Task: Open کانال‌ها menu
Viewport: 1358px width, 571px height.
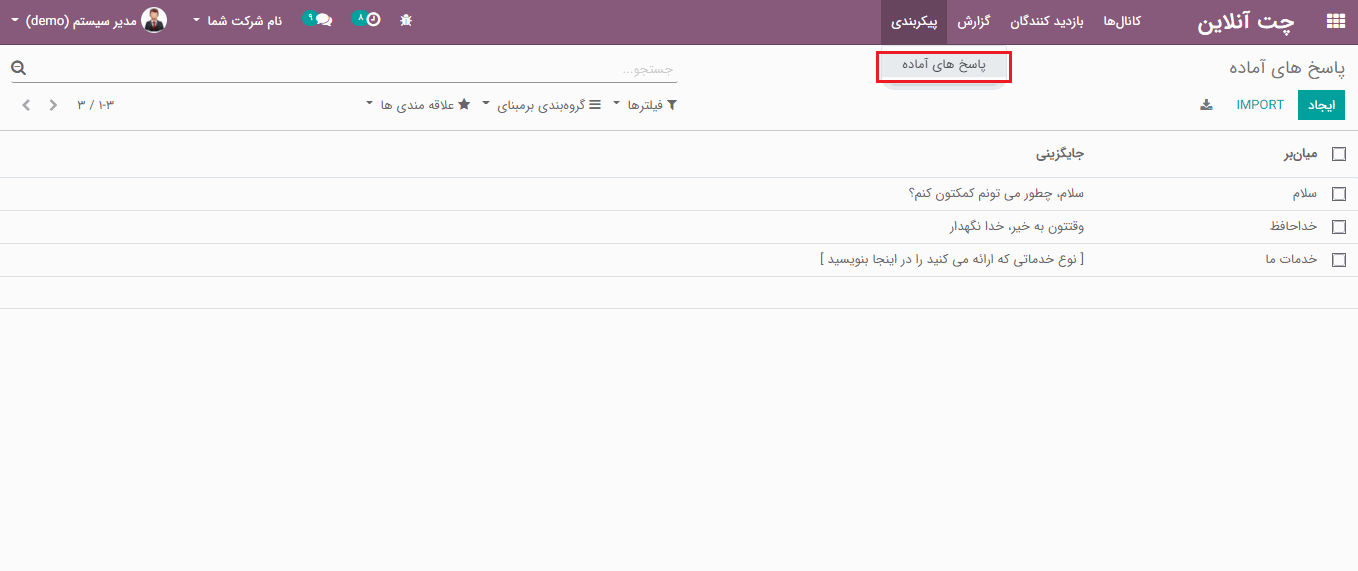Action: 1122,21
